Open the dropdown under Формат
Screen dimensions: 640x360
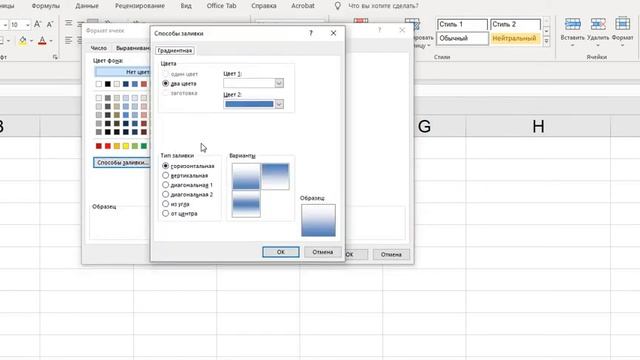(x=622, y=45)
